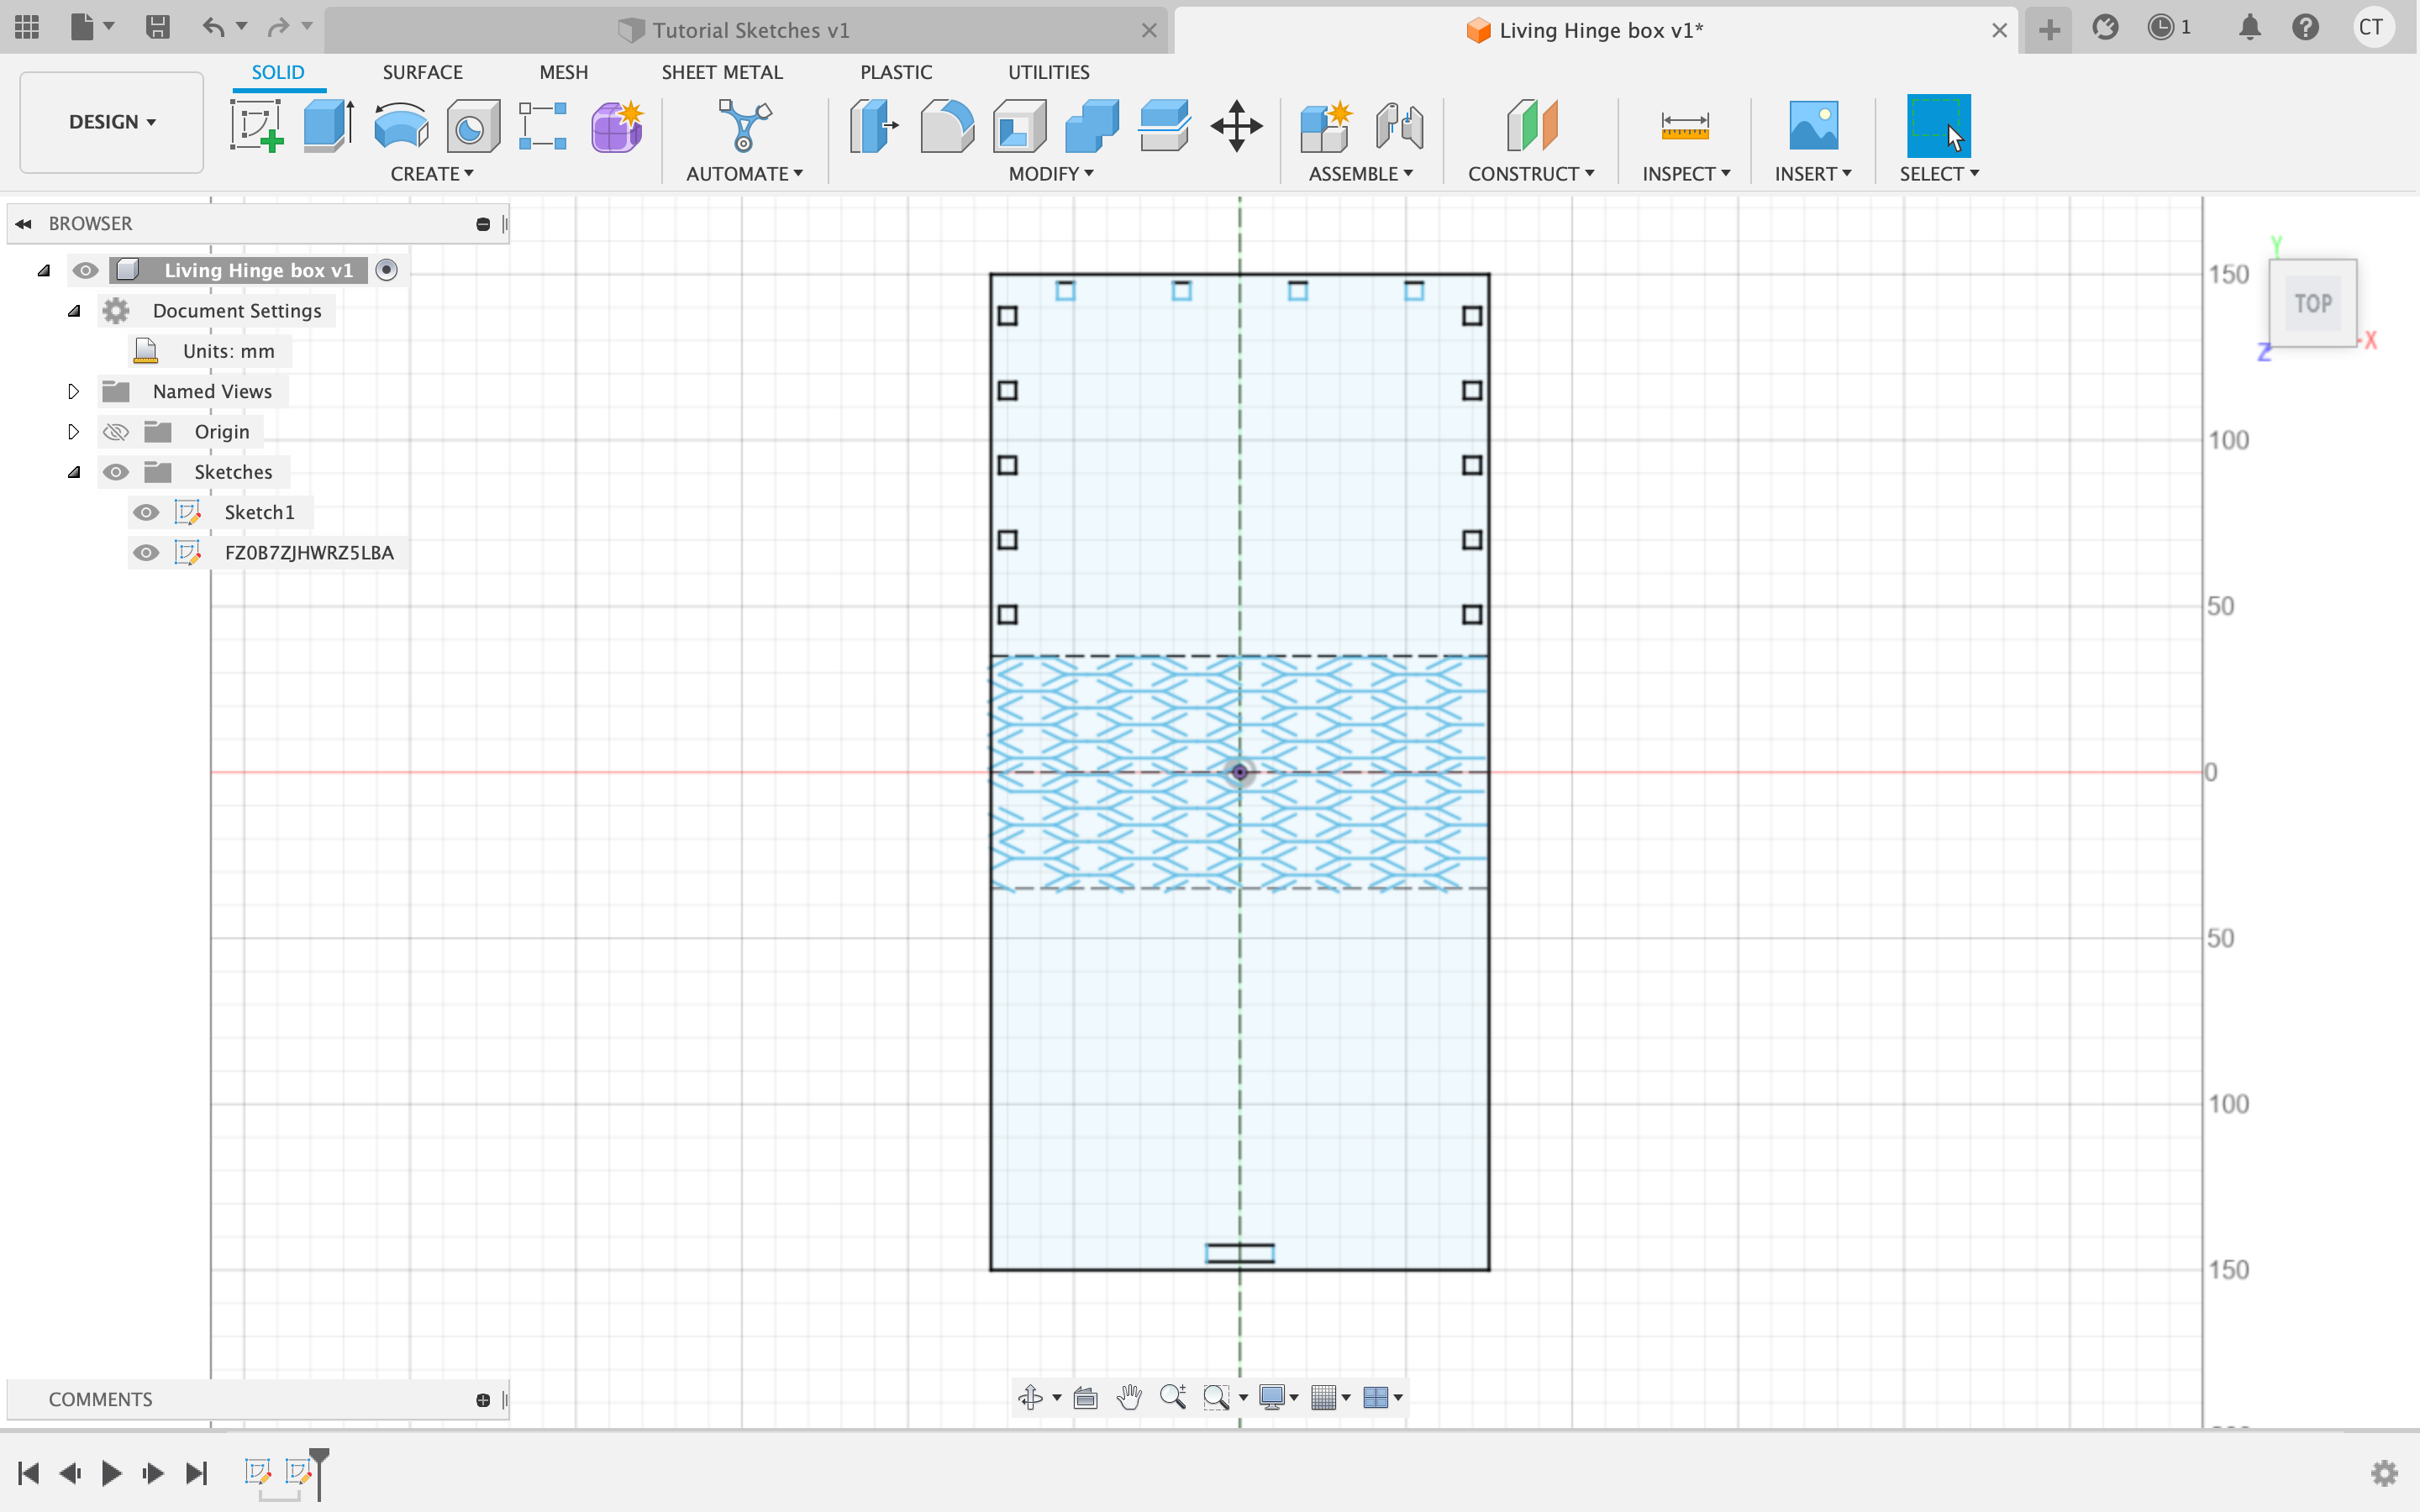Viewport: 2420px width, 1512px height.
Task: Open the Measure tool in Inspect
Action: pos(1684,126)
